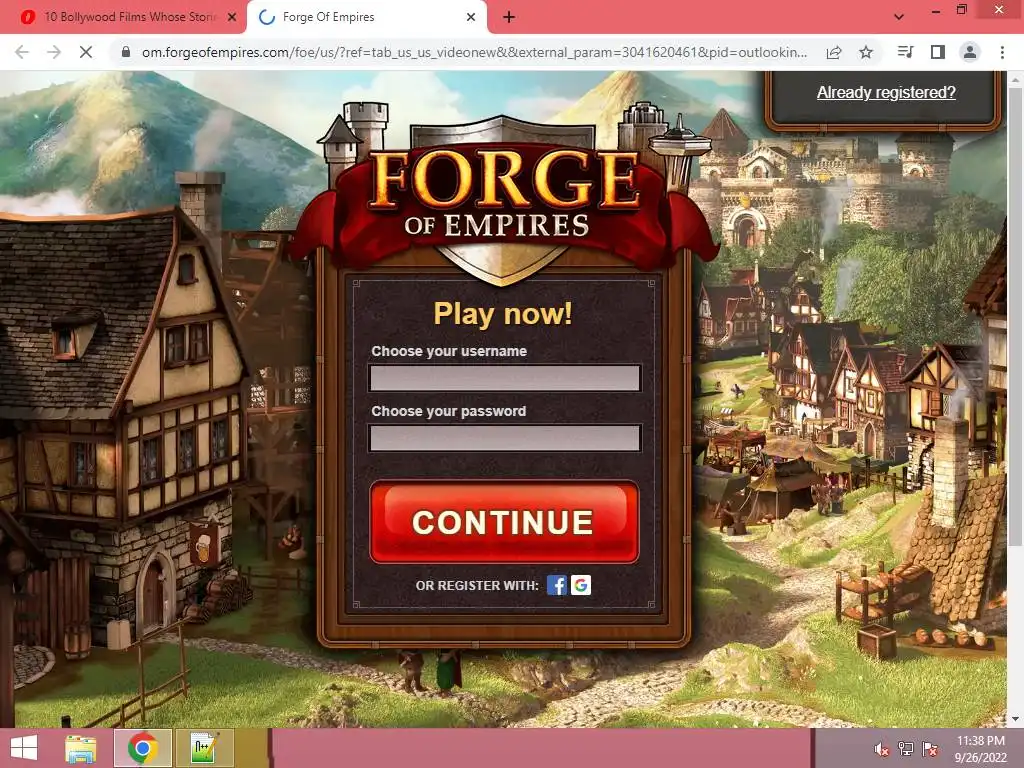Open the media controls icon
Image resolution: width=1024 pixels, height=768 pixels.
point(906,52)
